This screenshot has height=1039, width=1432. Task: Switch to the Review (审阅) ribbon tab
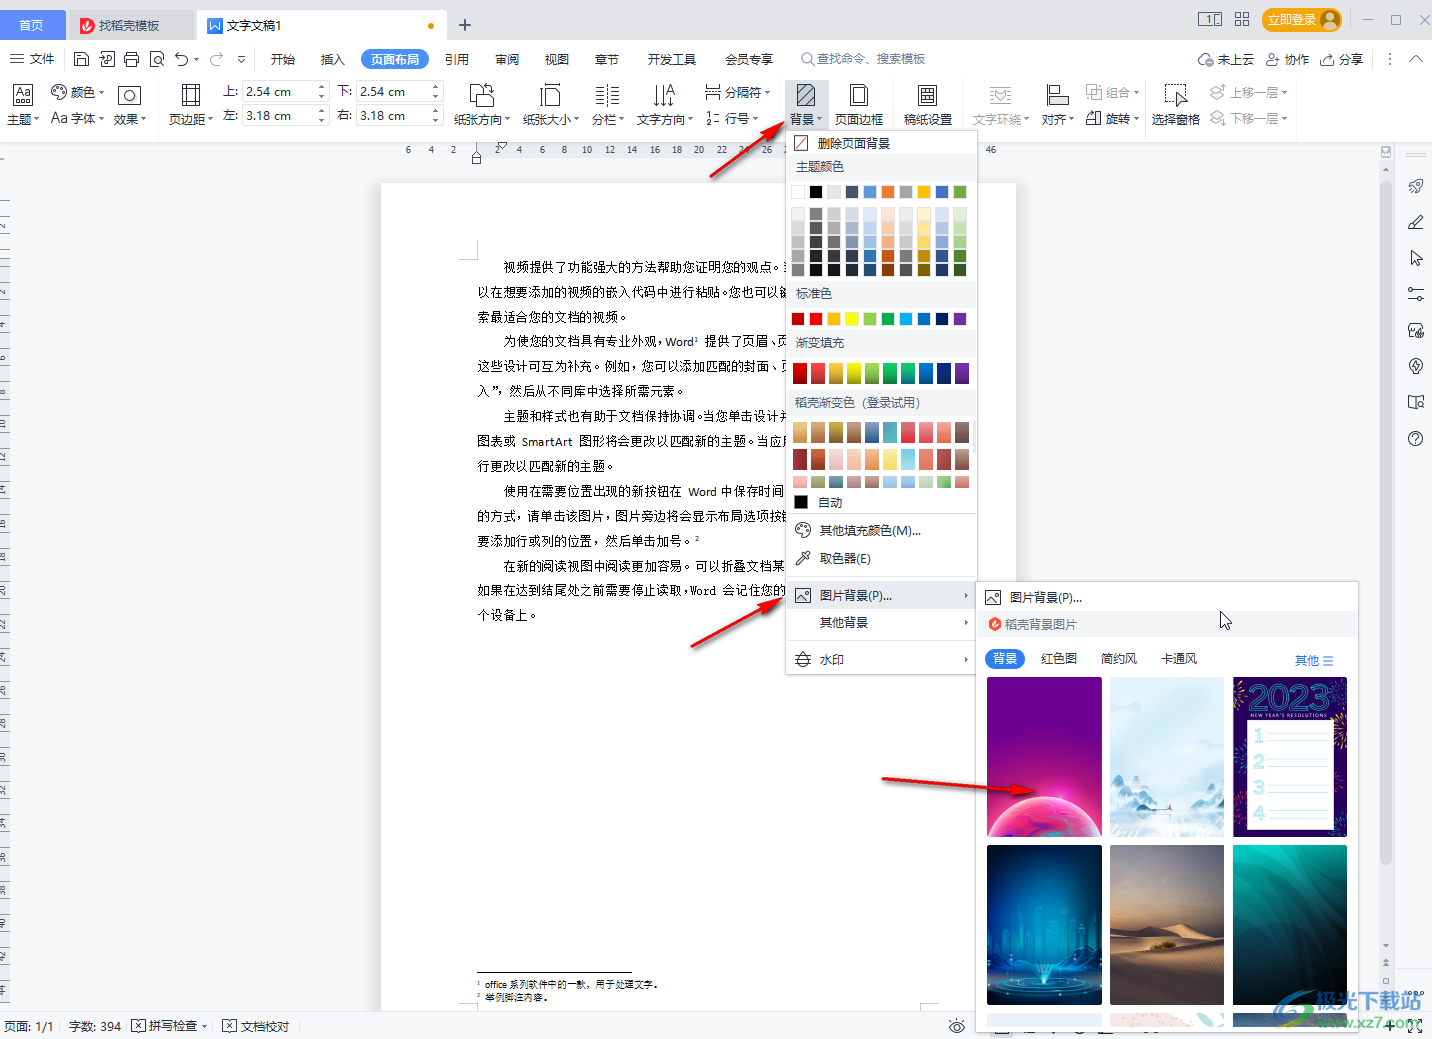pyautogui.click(x=507, y=59)
